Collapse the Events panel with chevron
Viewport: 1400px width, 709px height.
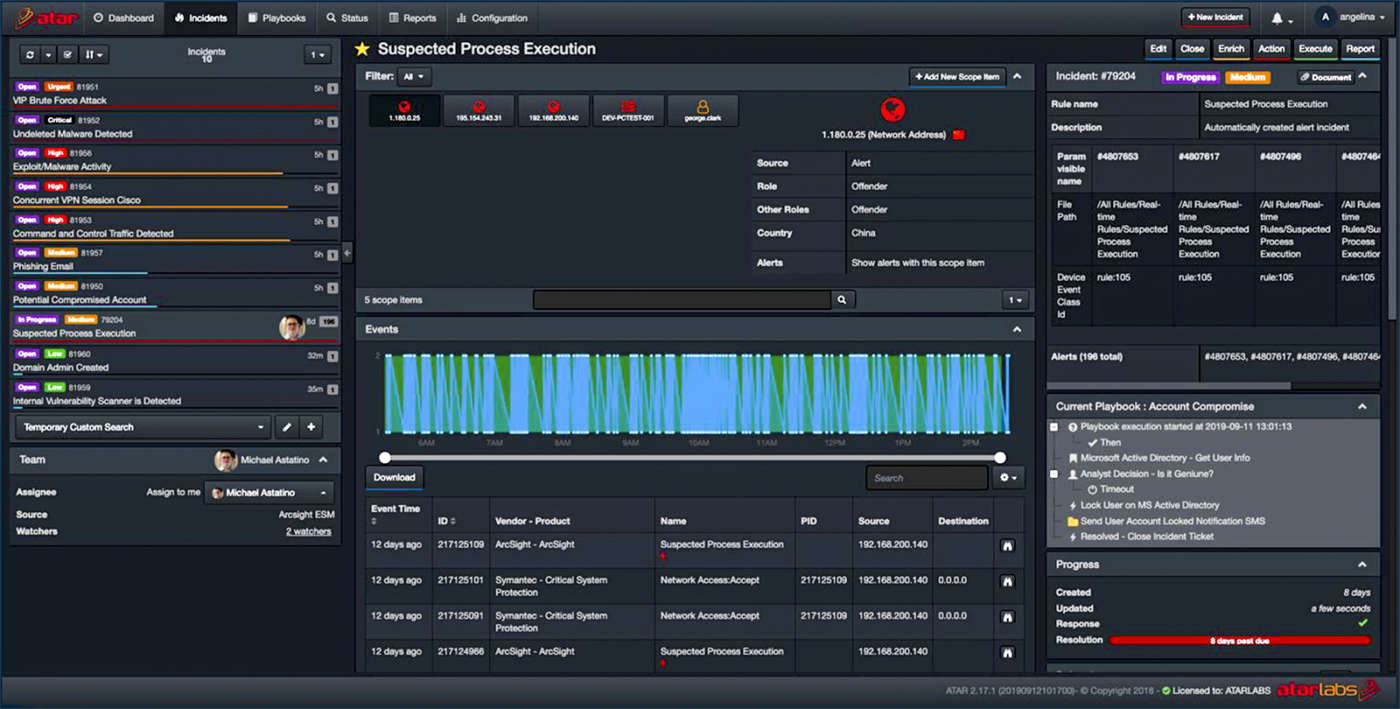pos(1017,329)
